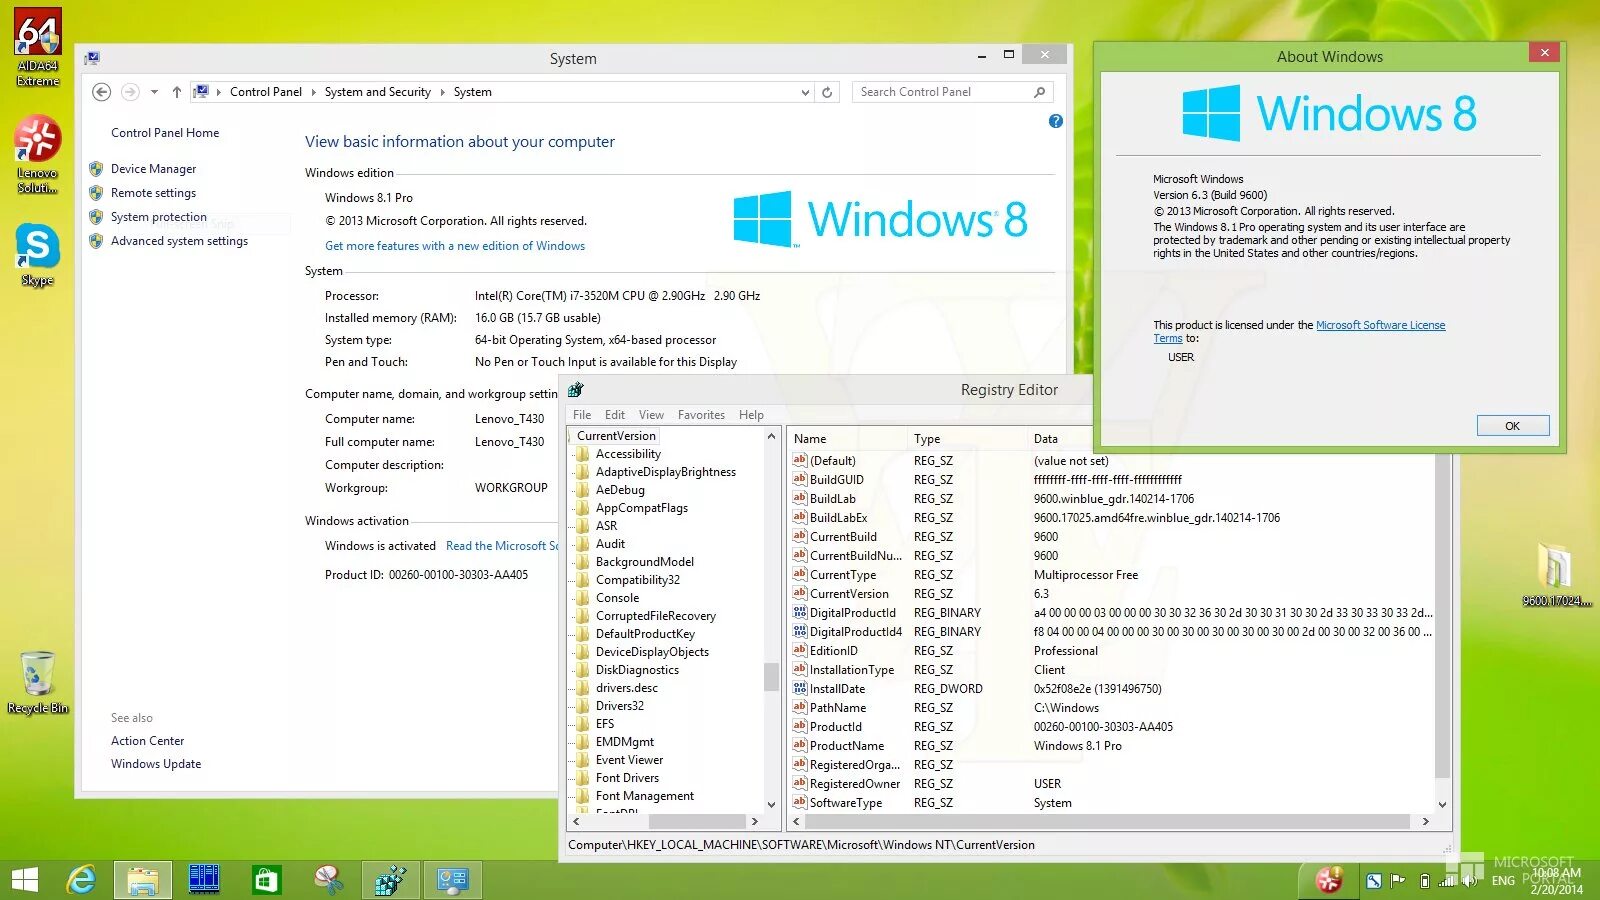Open the Favorites menu in Registry Editor
The image size is (1600, 900).
point(701,414)
